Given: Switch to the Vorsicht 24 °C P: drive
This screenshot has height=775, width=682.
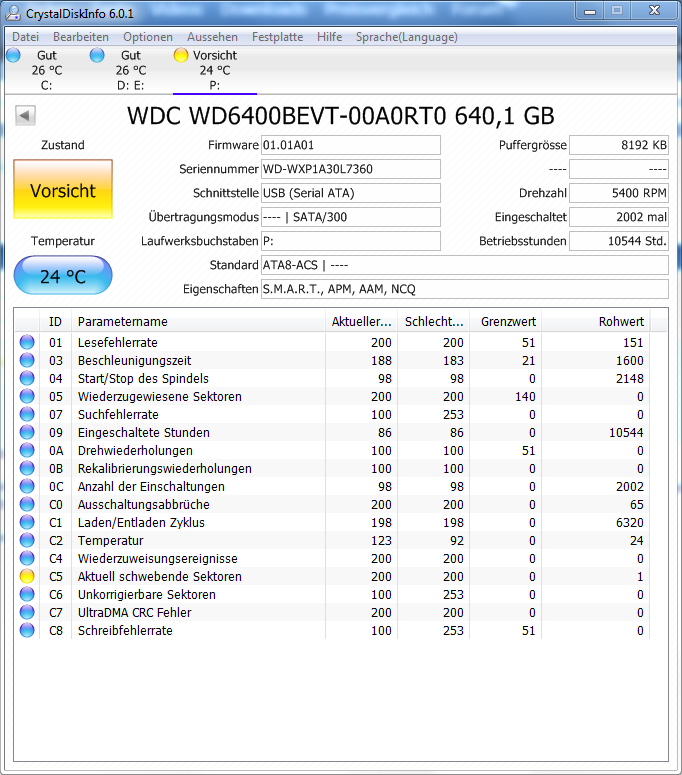Looking at the screenshot, I should [214, 70].
